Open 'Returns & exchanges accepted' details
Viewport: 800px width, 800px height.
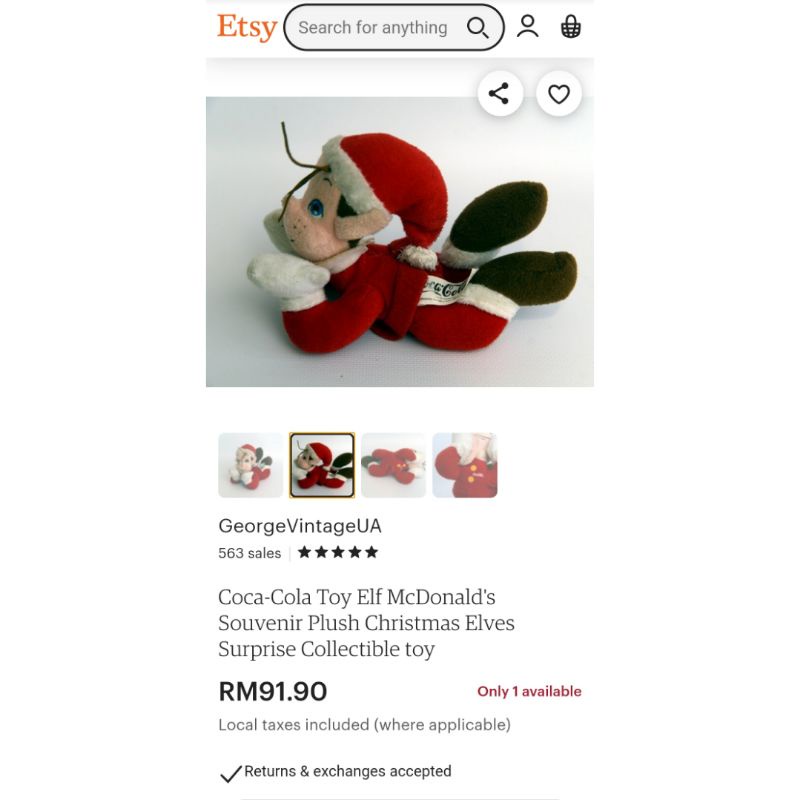347,771
